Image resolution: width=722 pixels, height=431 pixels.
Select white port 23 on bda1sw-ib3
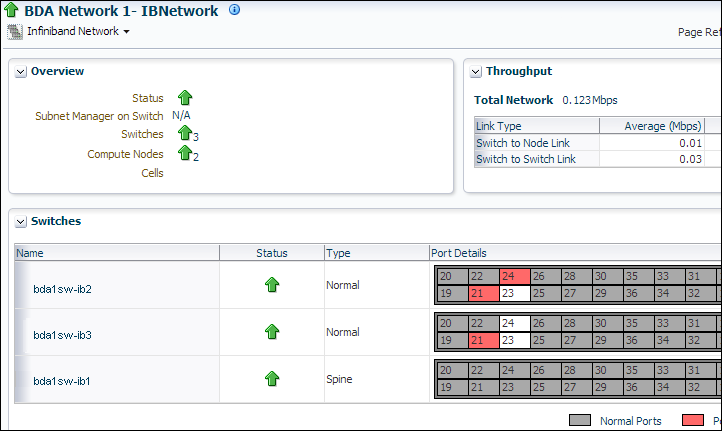click(515, 340)
